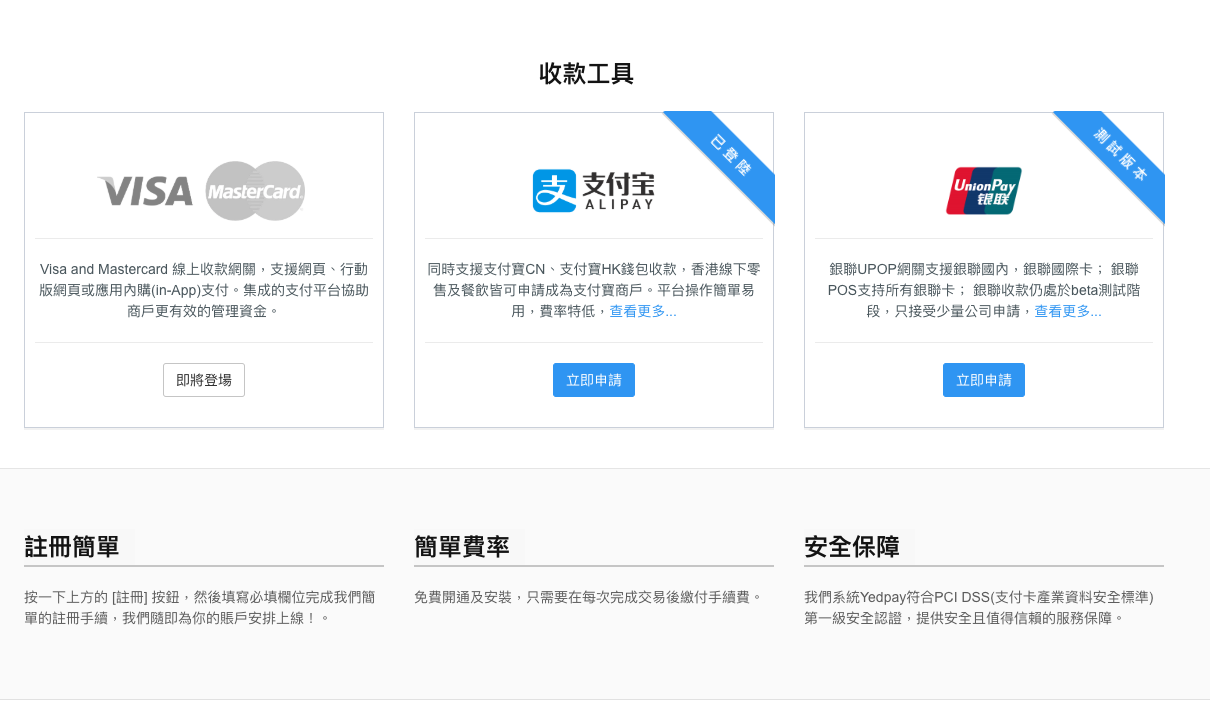The height and width of the screenshot is (702, 1210).
Task: Click the UnionPay logo
Action: pos(984,191)
